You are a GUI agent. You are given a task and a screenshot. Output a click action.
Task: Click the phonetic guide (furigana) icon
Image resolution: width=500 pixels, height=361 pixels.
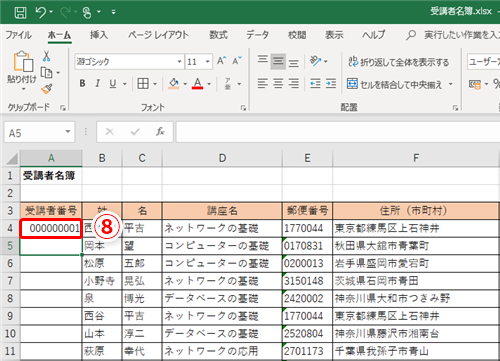pos(228,83)
